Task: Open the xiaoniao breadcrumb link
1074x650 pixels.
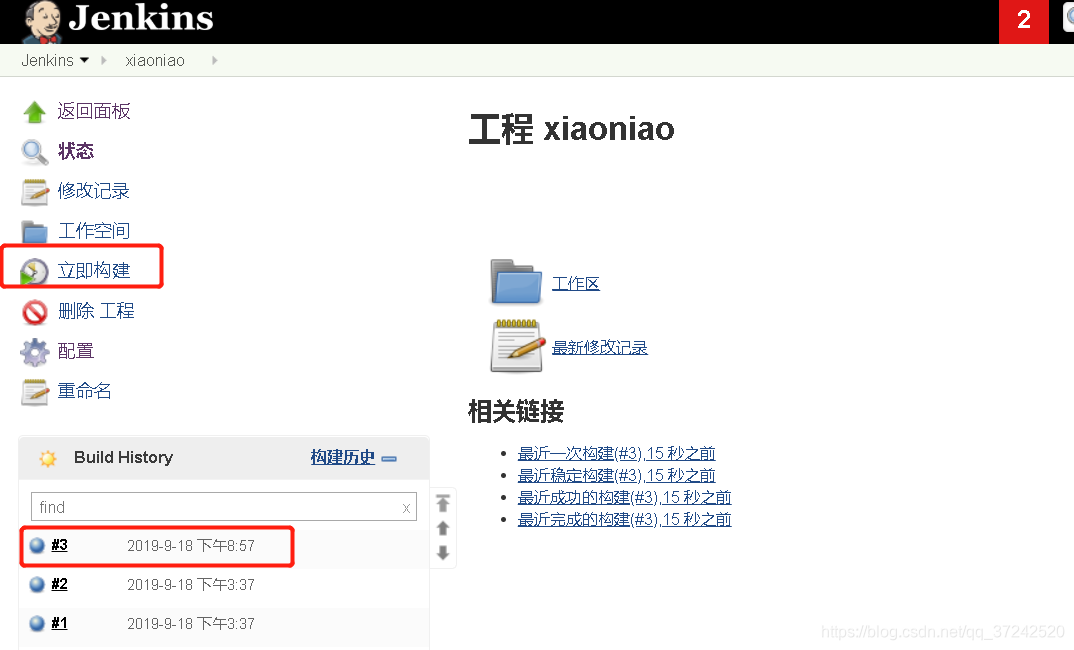Action: point(155,60)
